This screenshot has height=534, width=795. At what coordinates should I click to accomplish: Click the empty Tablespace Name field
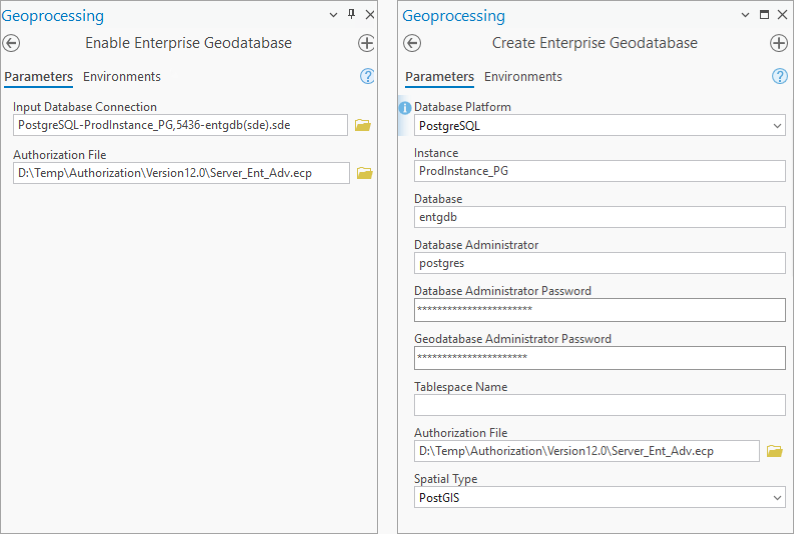pos(600,405)
